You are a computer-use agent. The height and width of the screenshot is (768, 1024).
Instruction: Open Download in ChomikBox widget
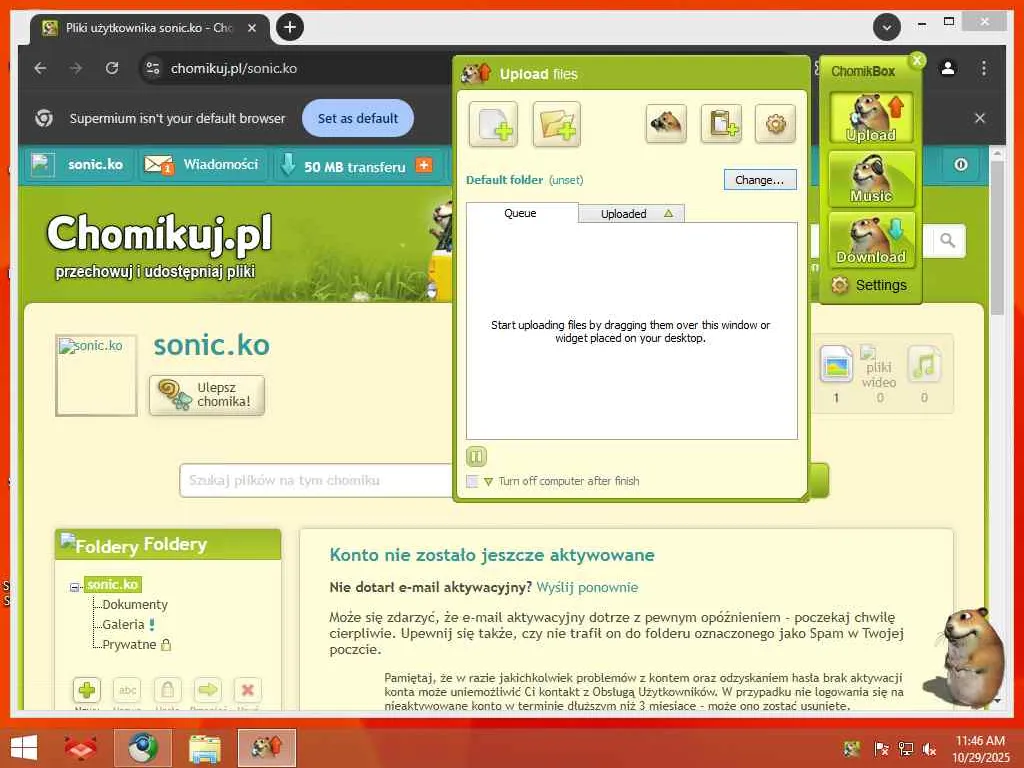click(871, 240)
